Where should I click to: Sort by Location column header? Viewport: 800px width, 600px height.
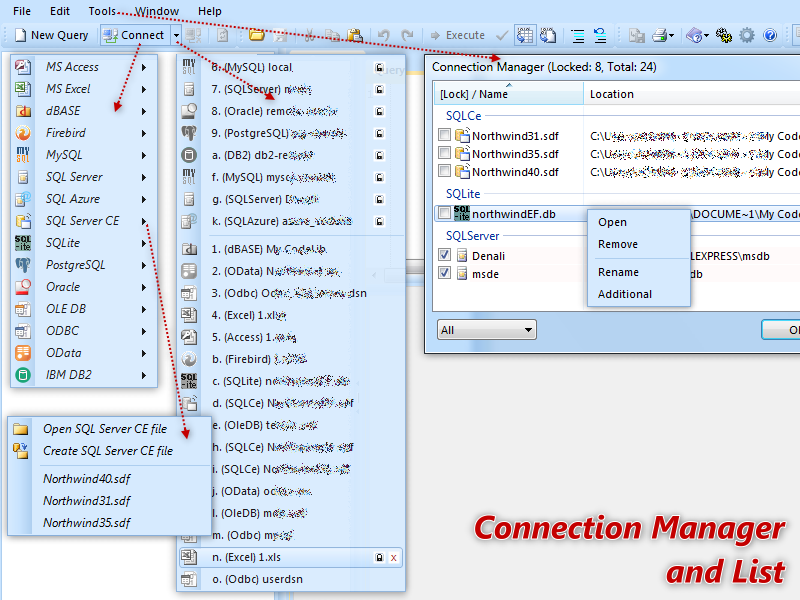click(692, 94)
